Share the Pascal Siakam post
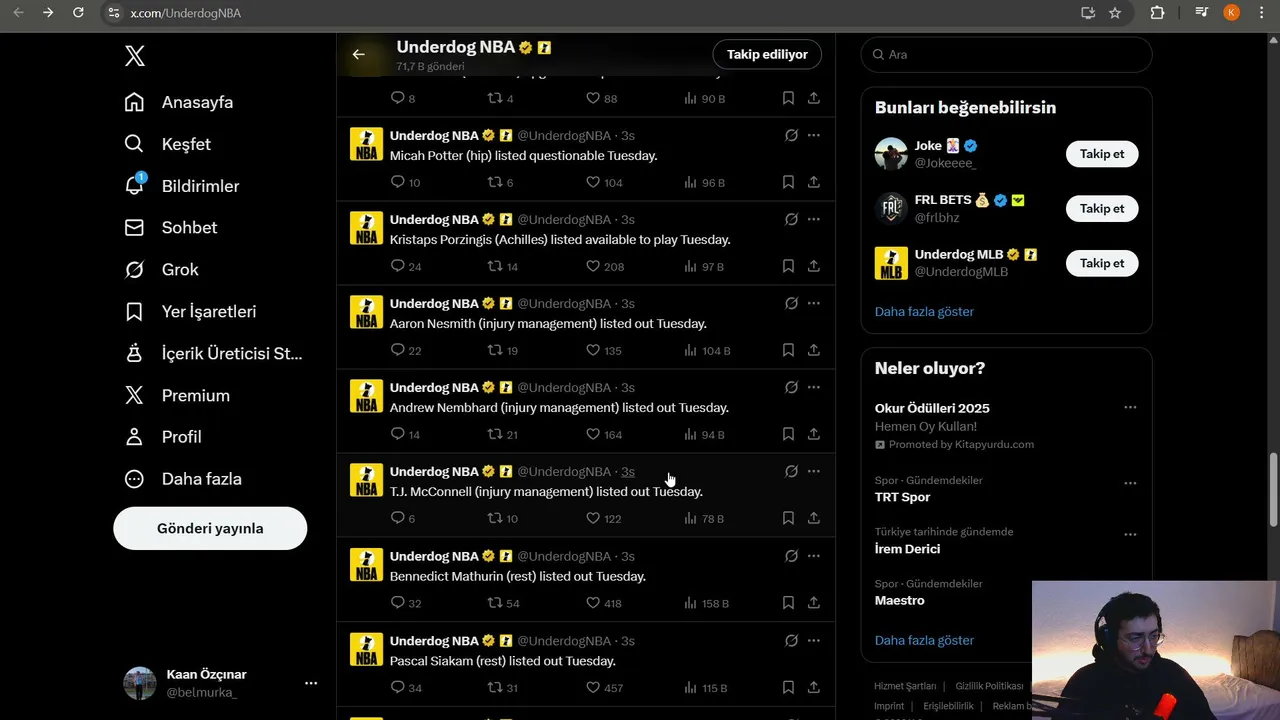This screenshot has width=1280, height=720. click(814, 687)
